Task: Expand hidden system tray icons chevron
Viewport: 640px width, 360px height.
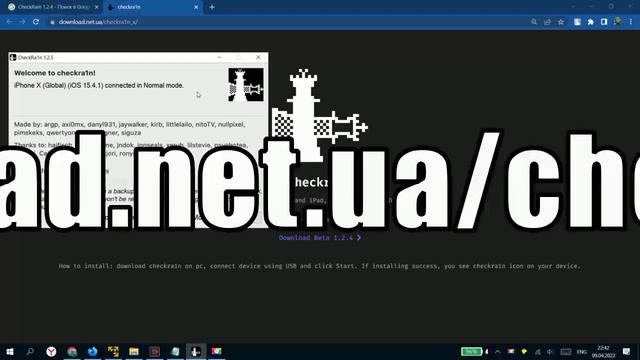Action: coord(498,351)
